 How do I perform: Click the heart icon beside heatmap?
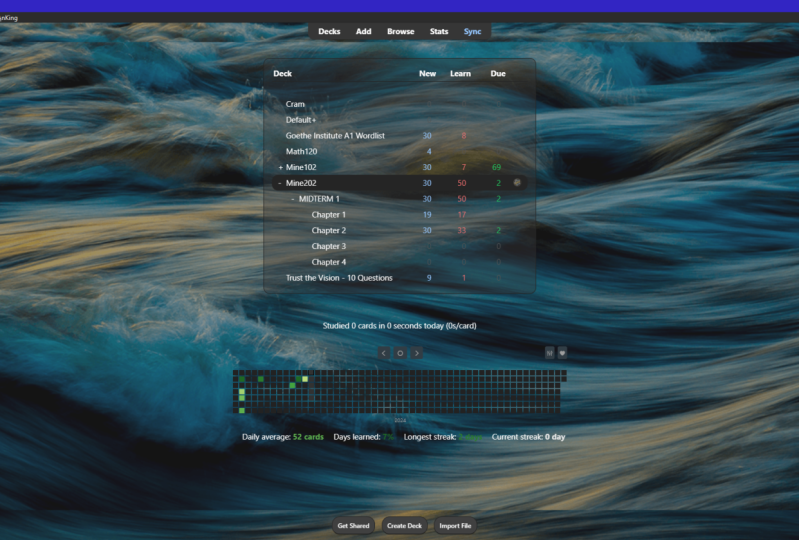[x=562, y=352]
